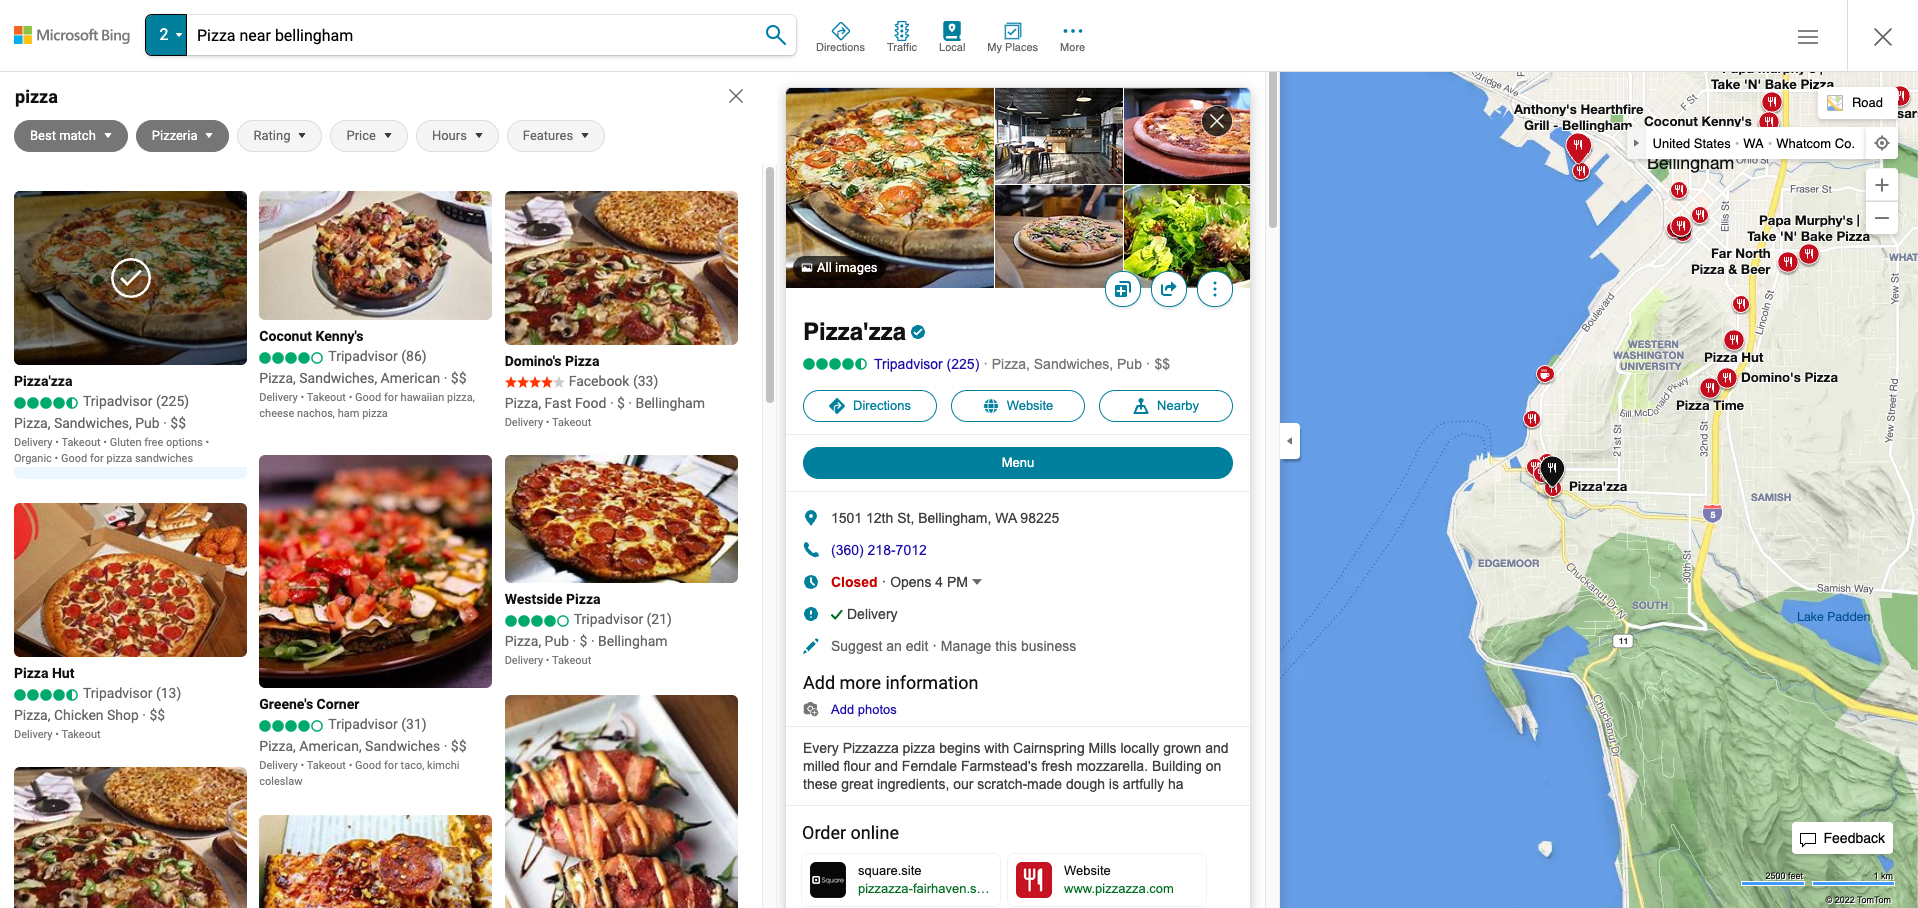Viewport: 1918px width, 908px height.
Task: Click the Suggest an edit pencil icon
Action: 811,646
